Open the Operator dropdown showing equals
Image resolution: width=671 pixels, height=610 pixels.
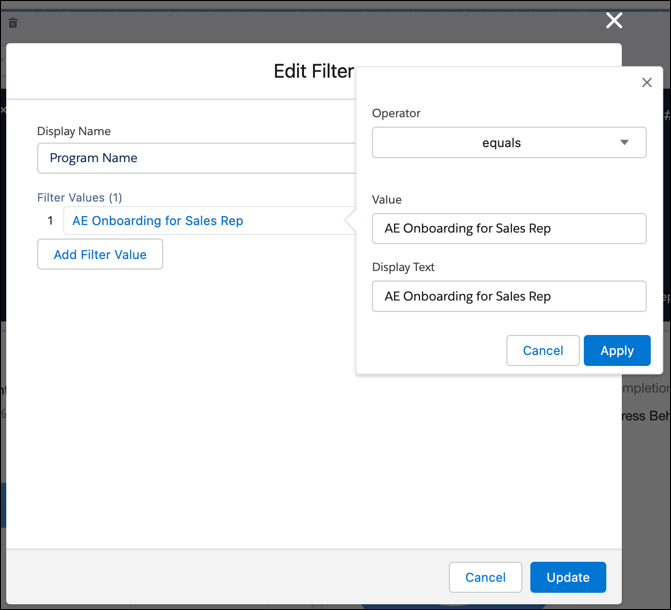click(x=509, y=143)
